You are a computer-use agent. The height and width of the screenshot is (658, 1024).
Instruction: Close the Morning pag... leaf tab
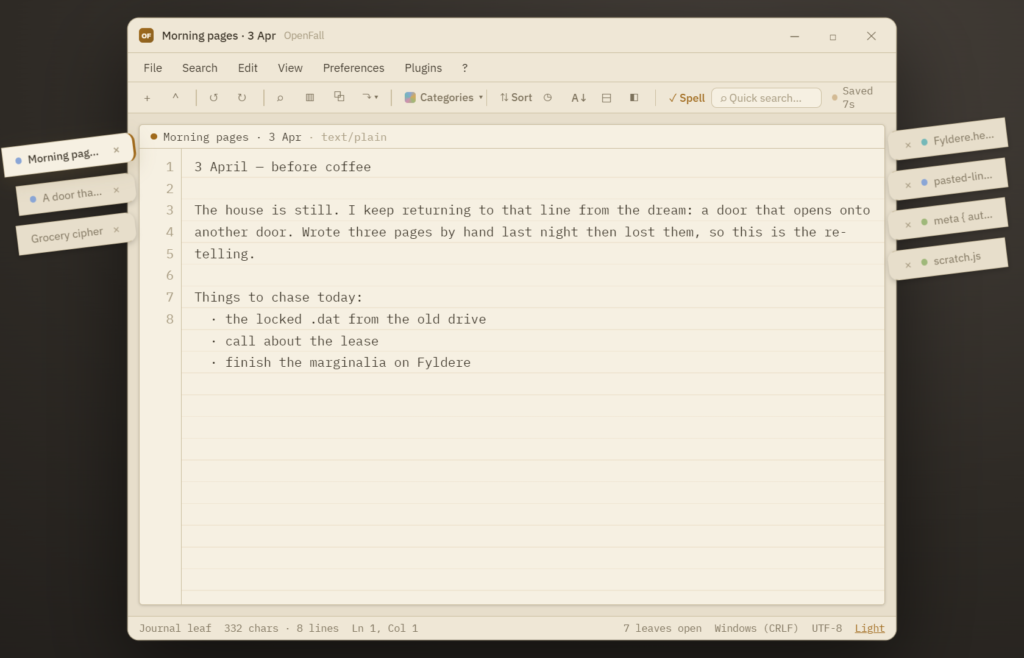pos(116,150)
